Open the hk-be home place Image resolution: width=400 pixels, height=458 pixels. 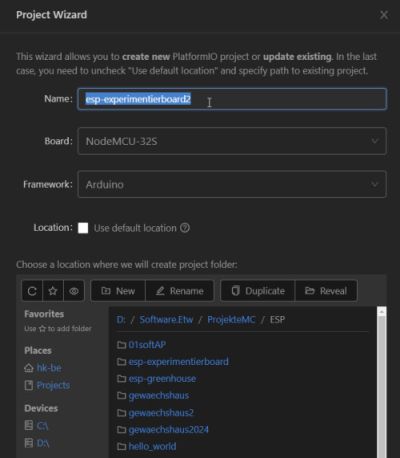(x=43, y=368)
